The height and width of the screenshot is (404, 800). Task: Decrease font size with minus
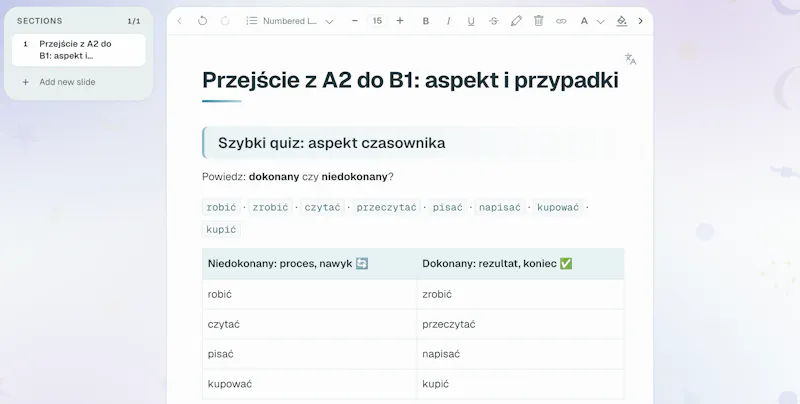coord(355,21)
